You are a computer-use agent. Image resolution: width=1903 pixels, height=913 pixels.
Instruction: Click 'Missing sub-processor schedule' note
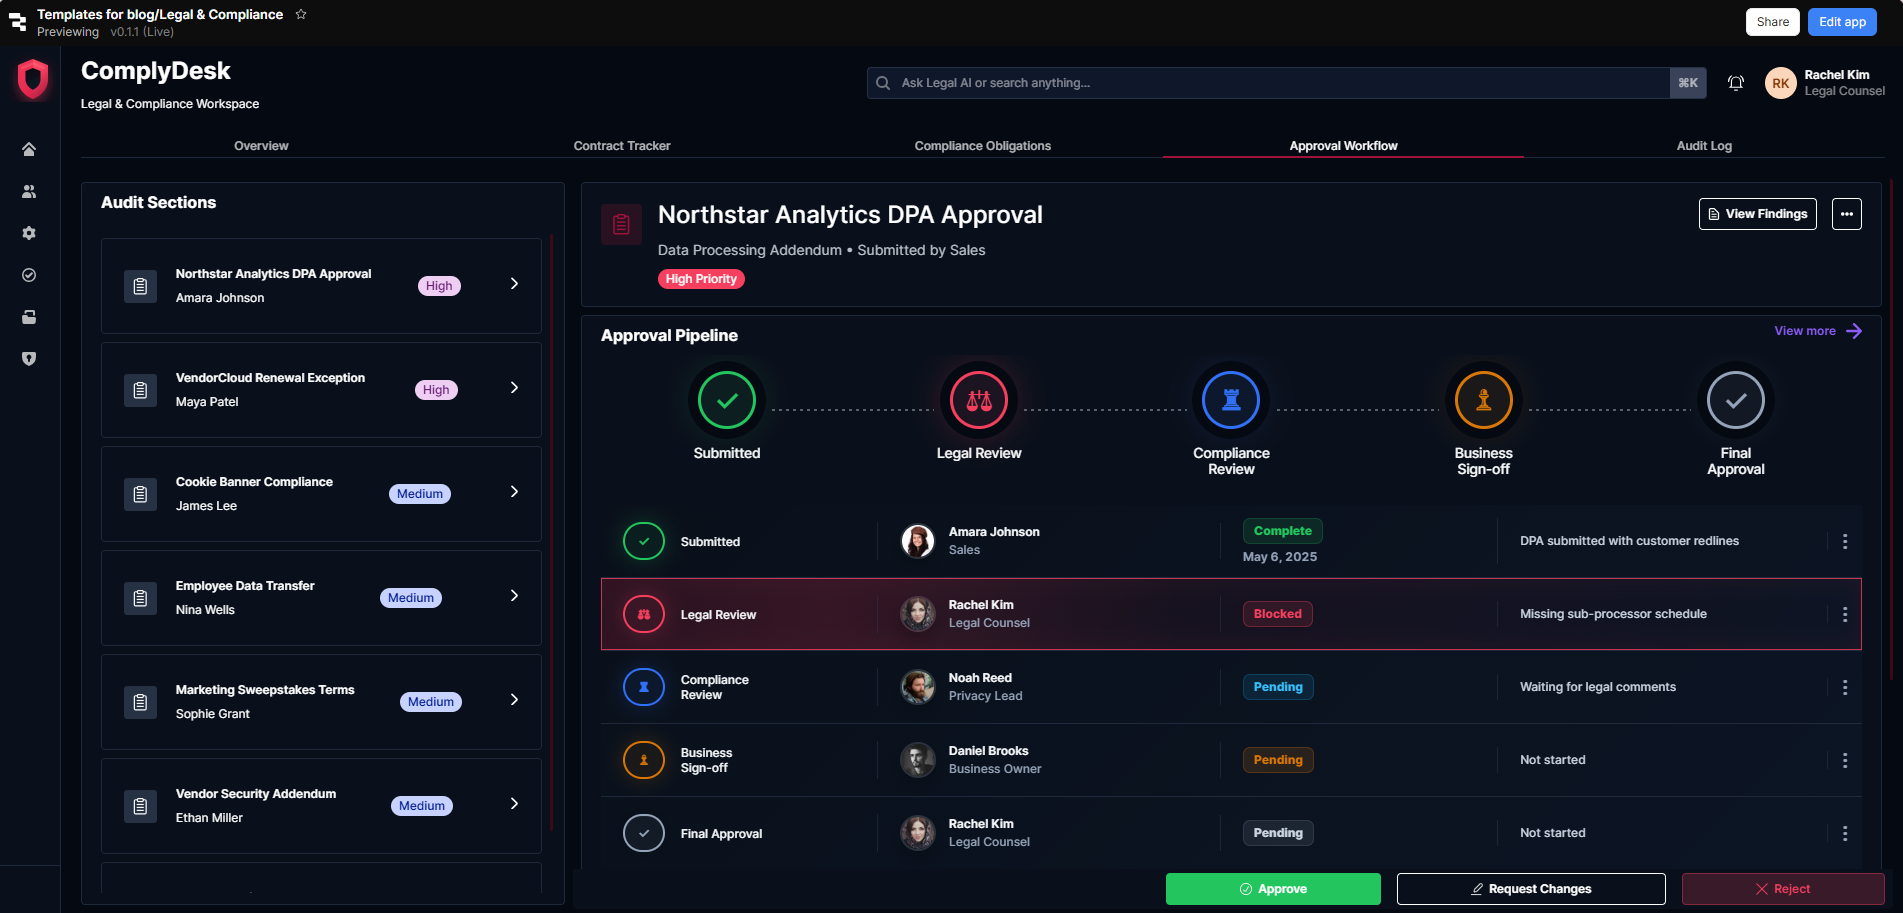click(1613, 614)
